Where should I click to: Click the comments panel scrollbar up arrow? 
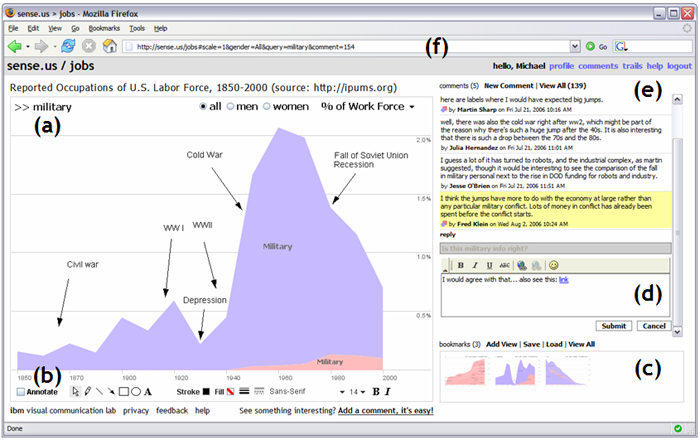point(677,99)
